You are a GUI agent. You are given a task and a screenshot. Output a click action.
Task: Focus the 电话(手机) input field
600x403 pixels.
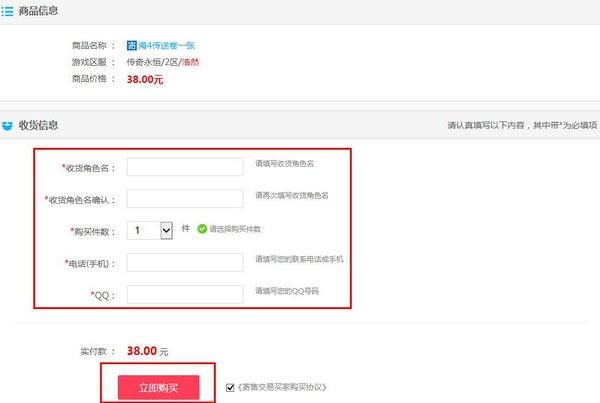pyautogui.click(x=185, y=263)
